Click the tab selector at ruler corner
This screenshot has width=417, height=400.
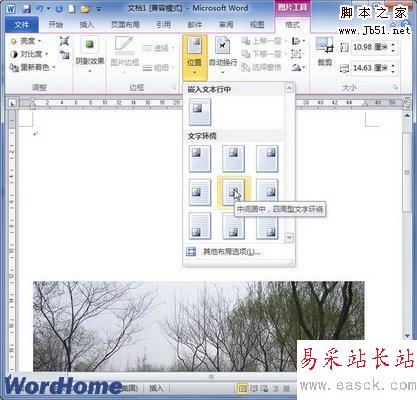(x=12, y=104)
